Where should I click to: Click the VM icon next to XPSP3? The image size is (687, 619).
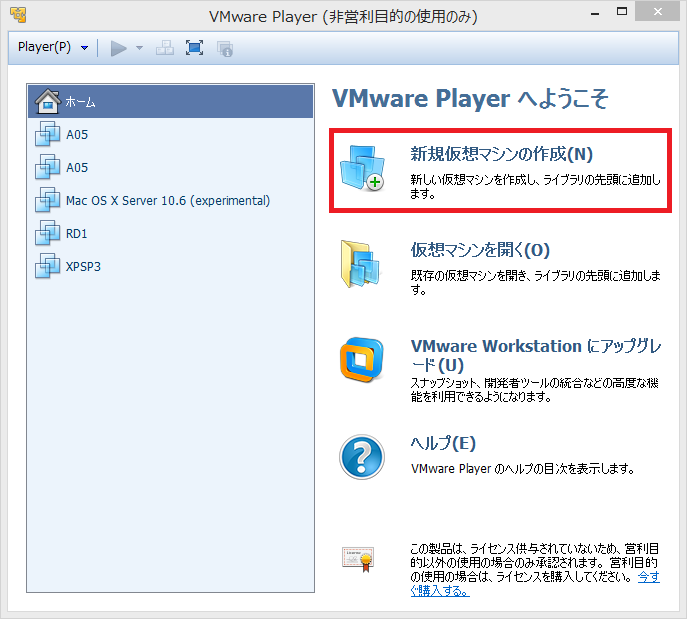click(47, 265)
